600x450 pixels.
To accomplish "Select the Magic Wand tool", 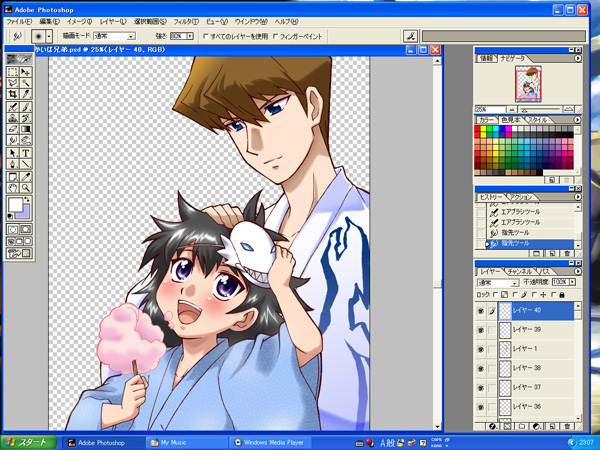I will pos(25,83).
